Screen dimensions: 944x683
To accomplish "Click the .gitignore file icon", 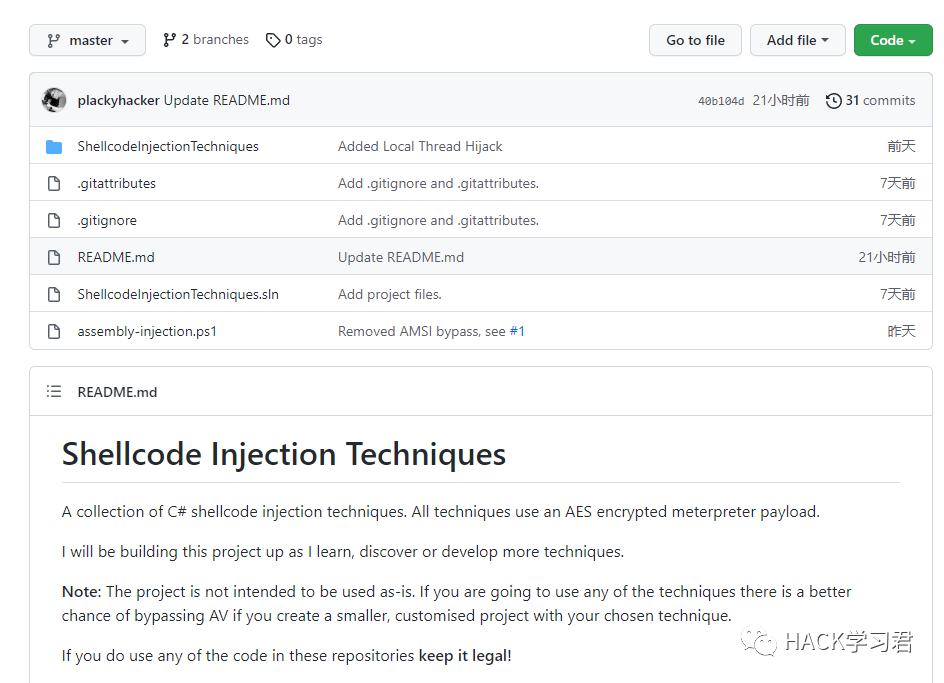I will [x=54, y=221].
